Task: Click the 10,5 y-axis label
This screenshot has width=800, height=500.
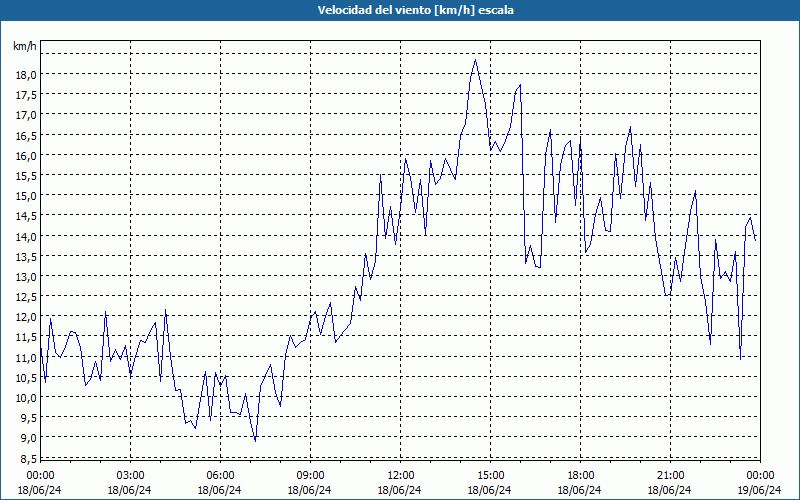Action: pyautogui.click(x=26, y=378)
